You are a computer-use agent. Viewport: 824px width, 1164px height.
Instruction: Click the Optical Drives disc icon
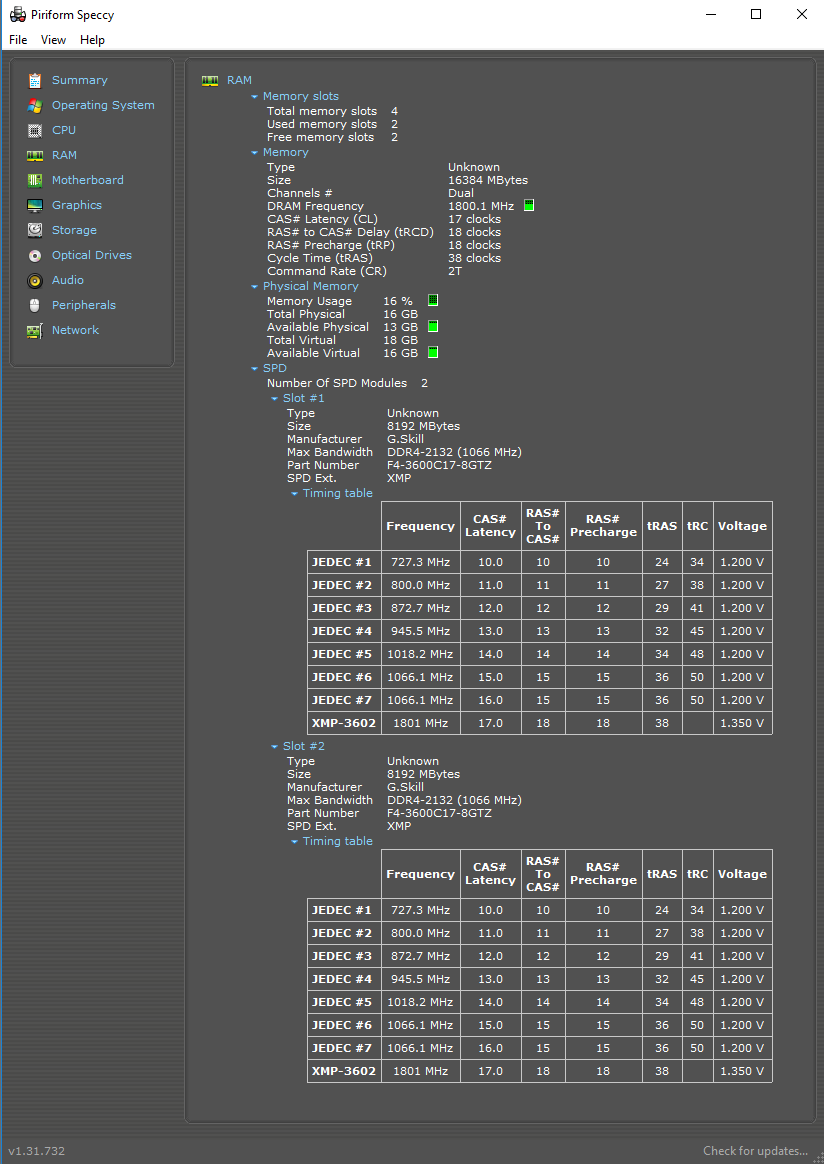[35, 255]
